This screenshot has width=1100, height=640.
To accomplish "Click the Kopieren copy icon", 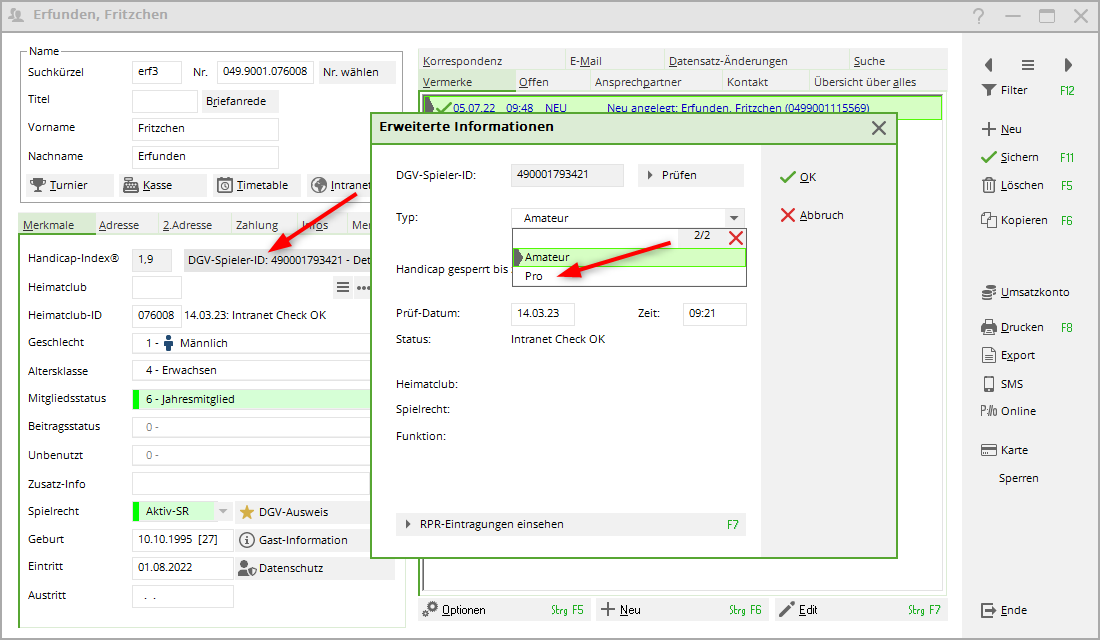I will [x=988, y=220].
